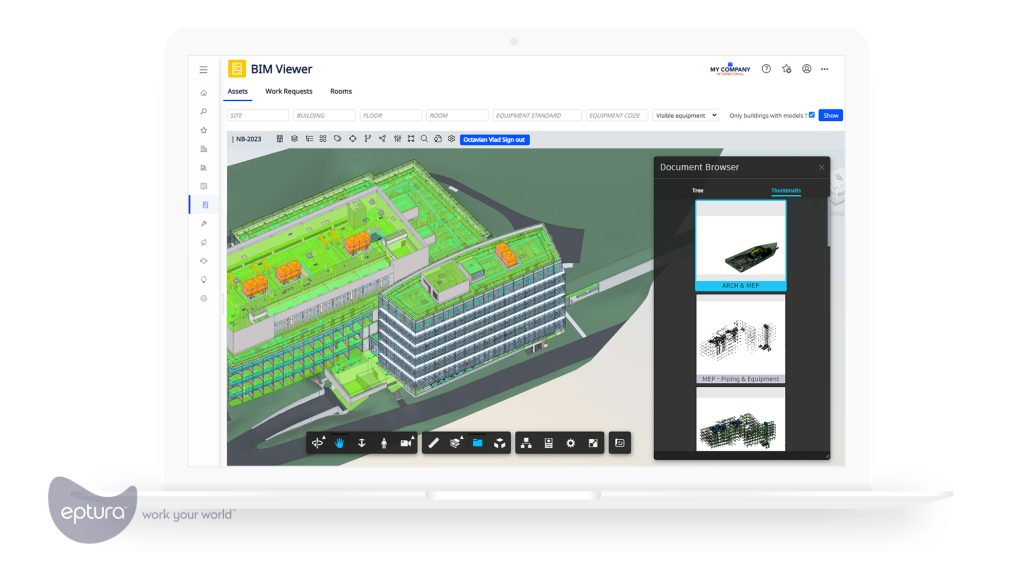Open the help question mark icon

pos(766,68)
